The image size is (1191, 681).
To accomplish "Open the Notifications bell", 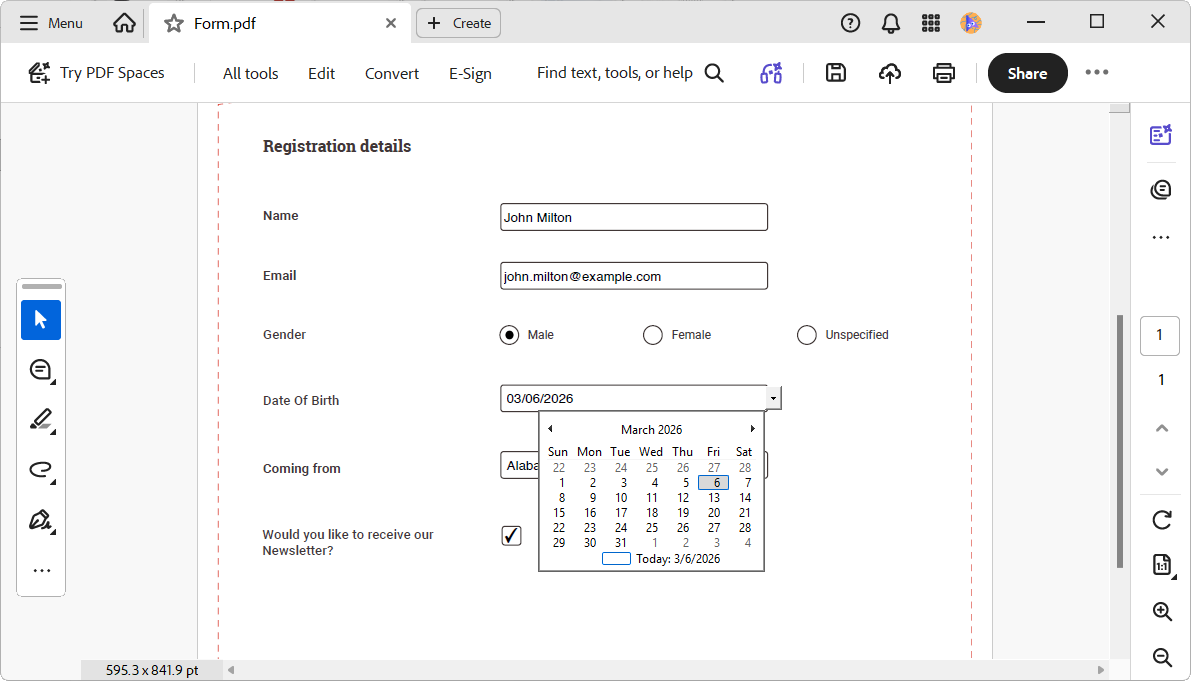I will point(890,23).
